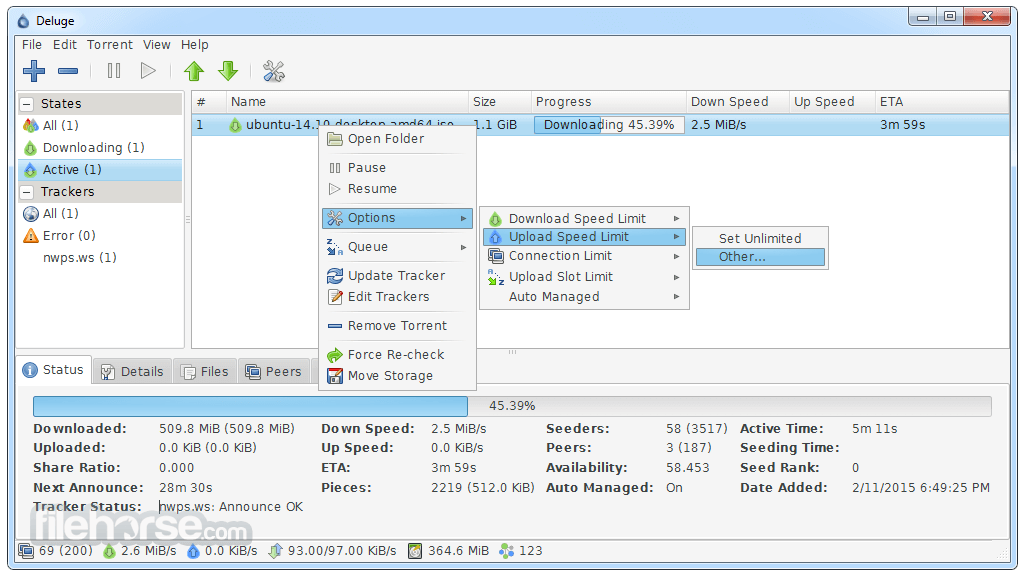The image size is (1025, 576).
Task: Click the Status panel 45.39% progress bar
Action: (x=512, y=406)
